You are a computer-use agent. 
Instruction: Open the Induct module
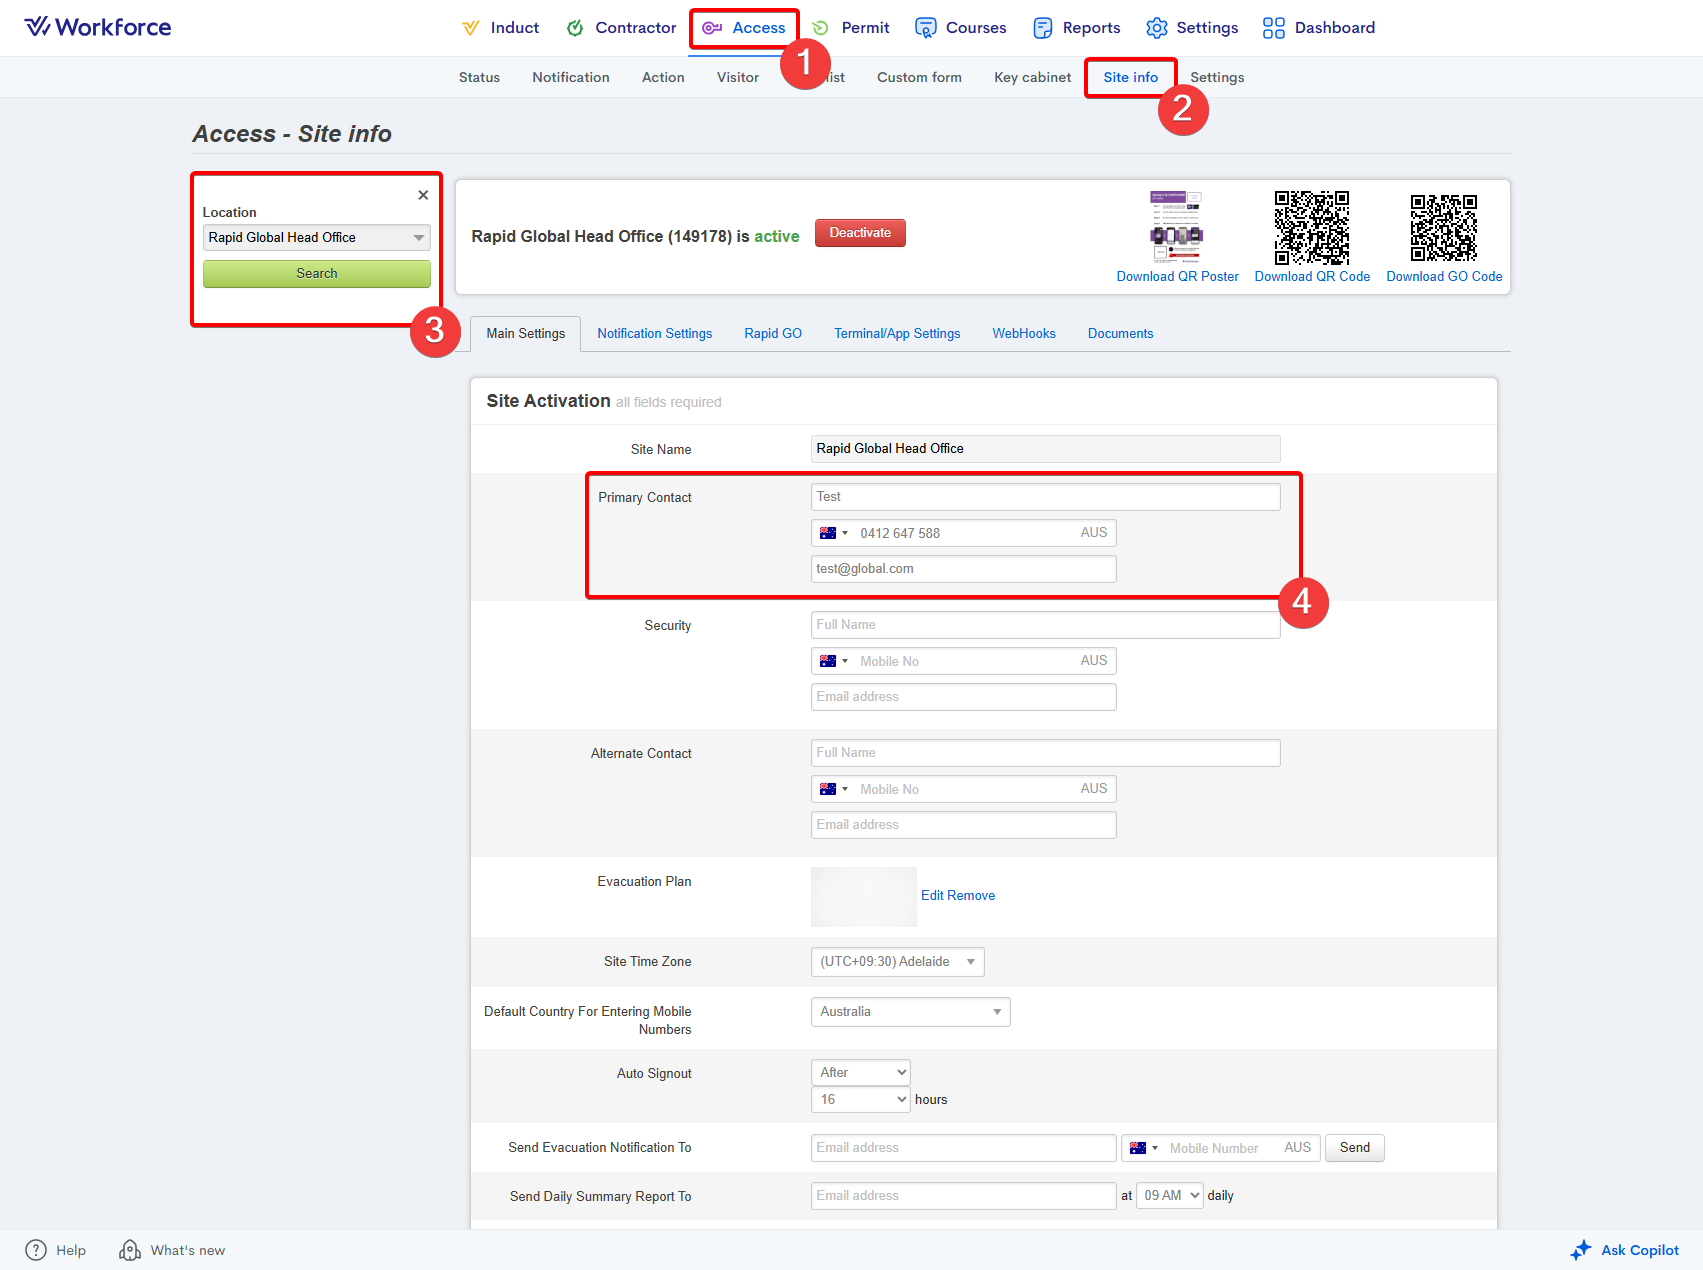pyautogui.click(x=500, y=28)
